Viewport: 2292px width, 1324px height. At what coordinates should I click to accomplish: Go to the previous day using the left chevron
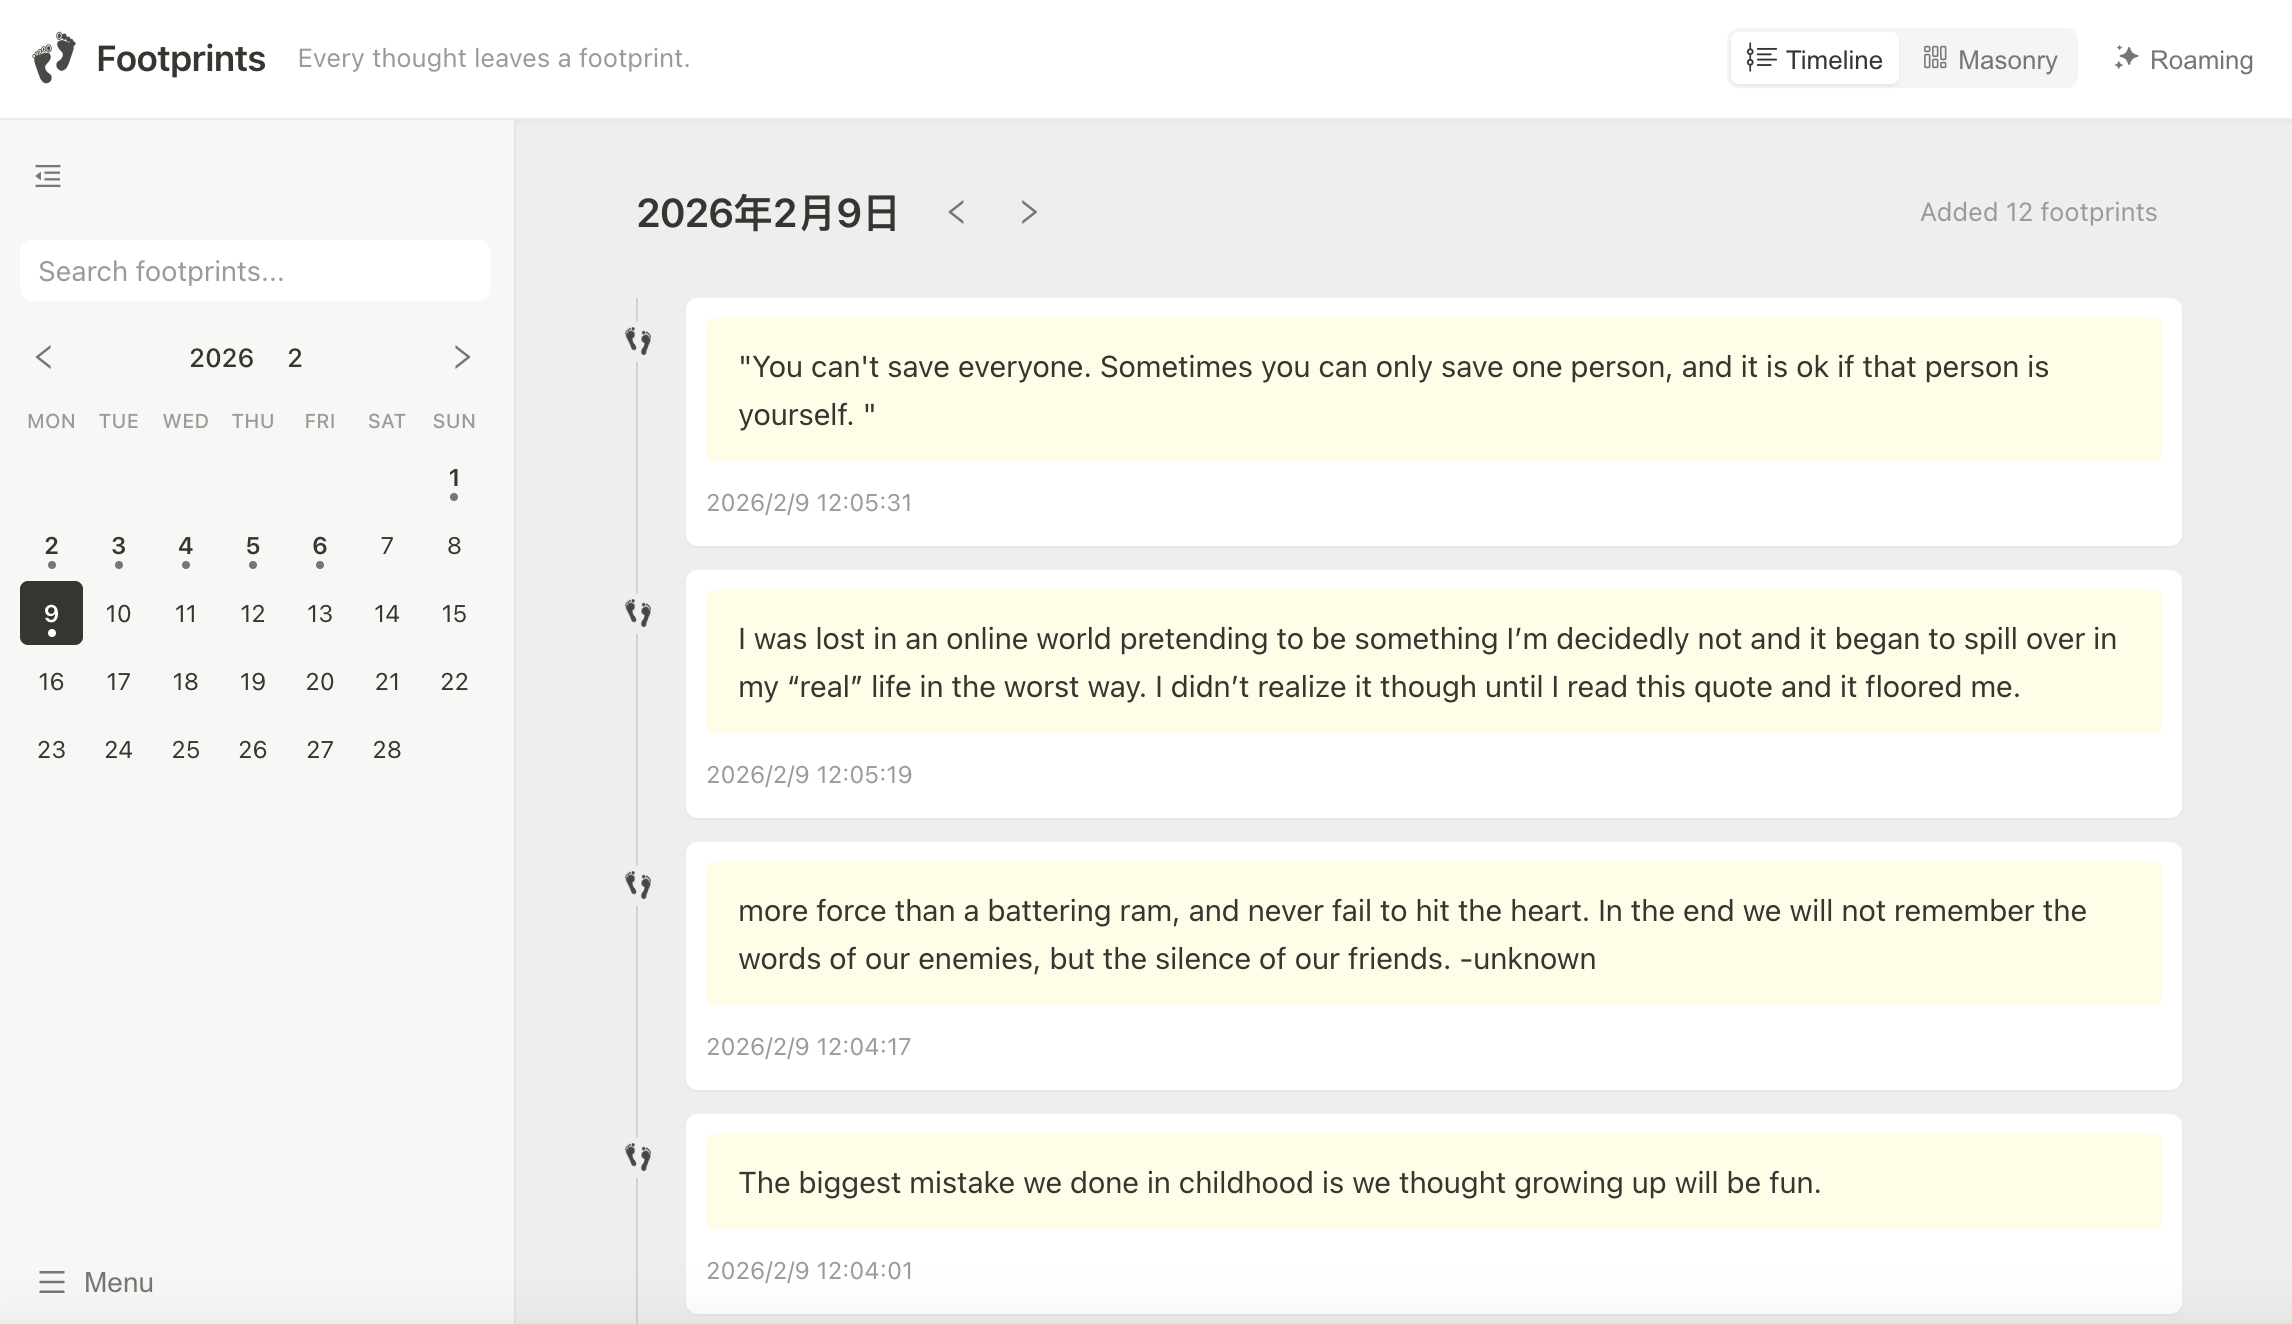point(957,212)
